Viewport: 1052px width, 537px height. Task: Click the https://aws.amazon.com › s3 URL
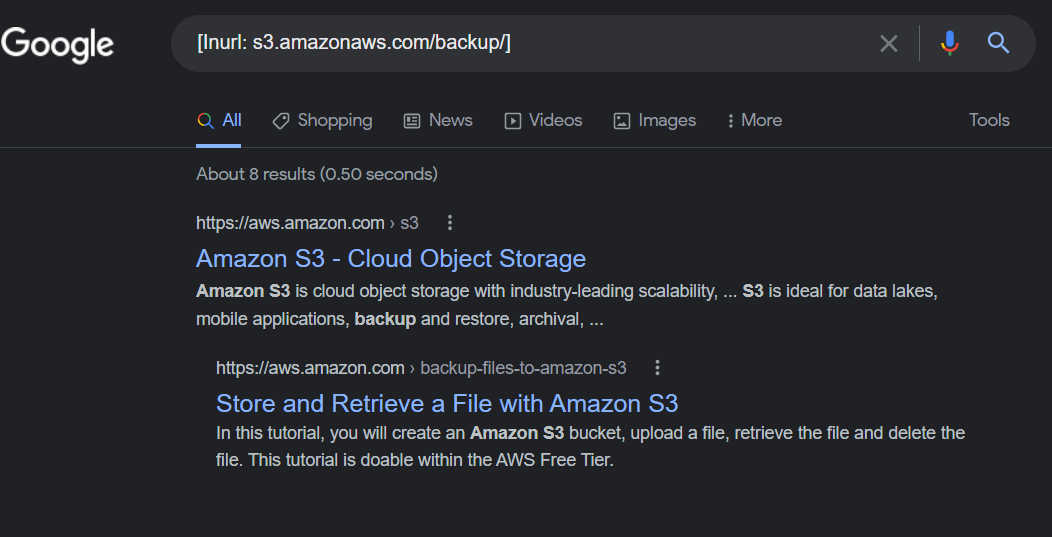coord(307,223)
